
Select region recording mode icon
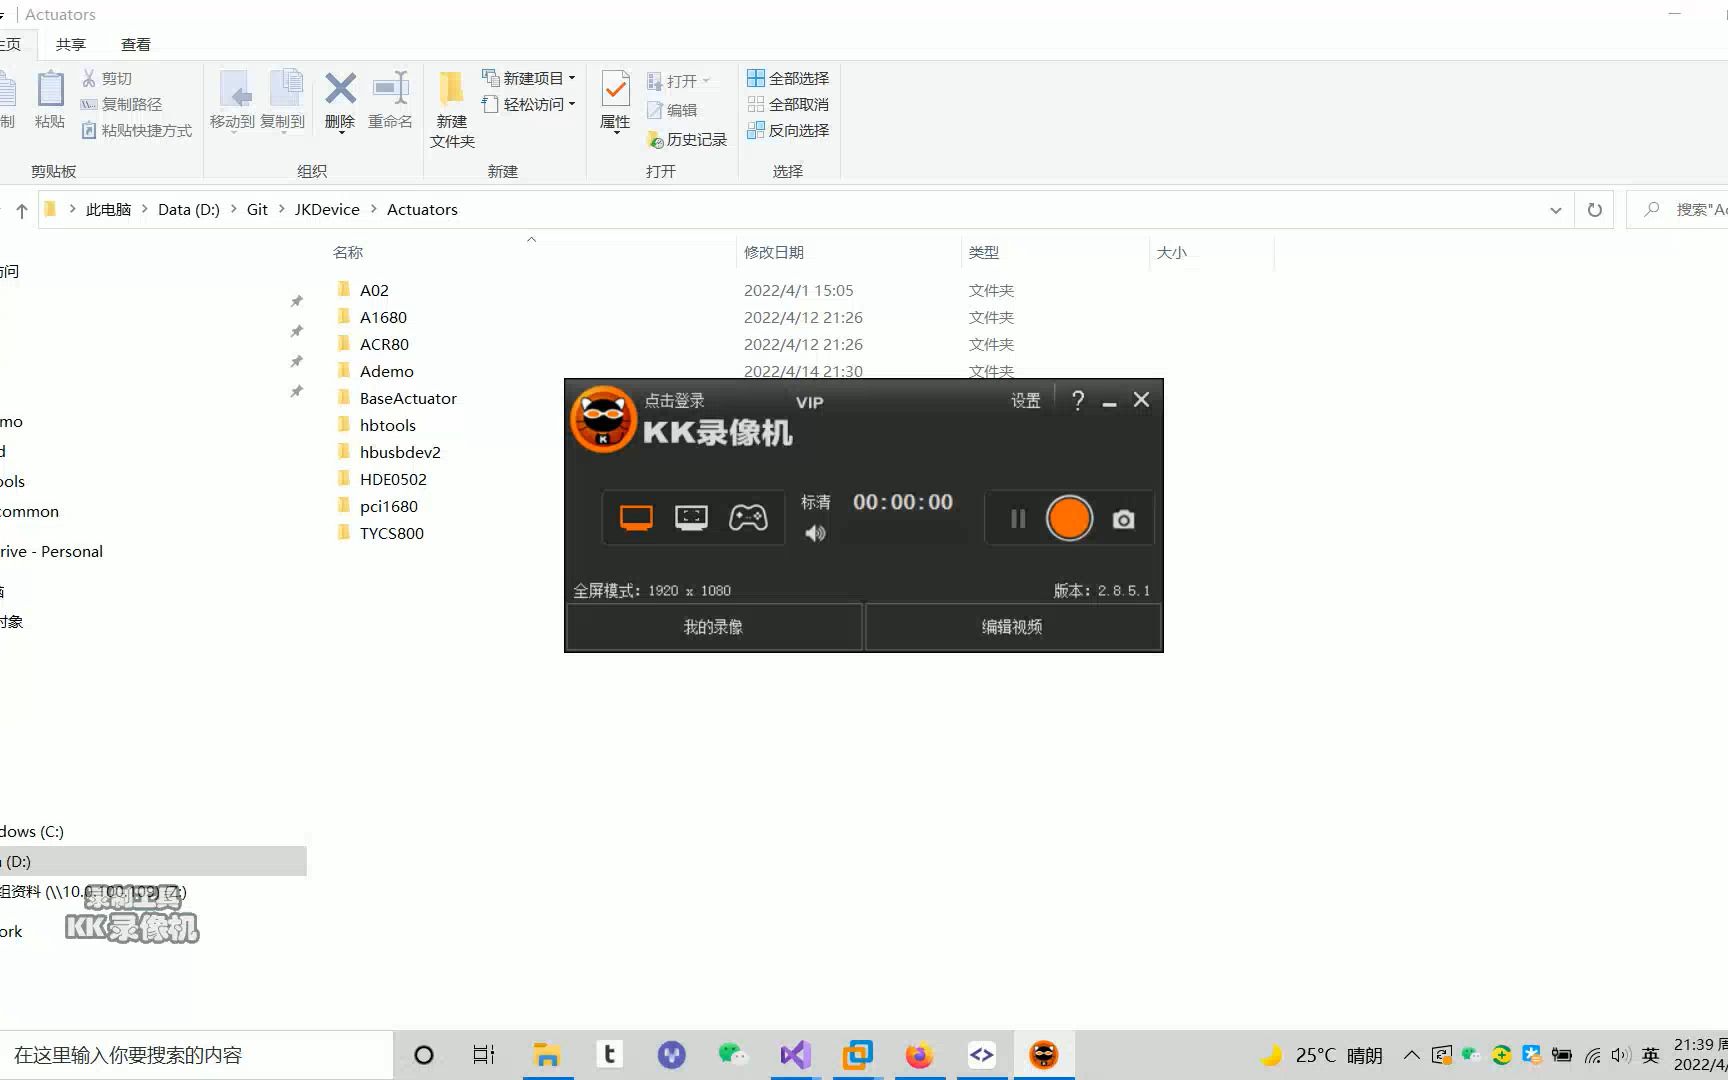coord(691,517)
